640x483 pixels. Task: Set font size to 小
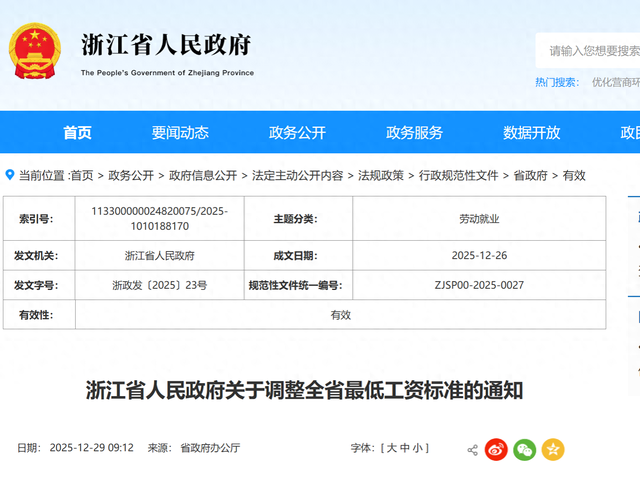click(418, 448)
